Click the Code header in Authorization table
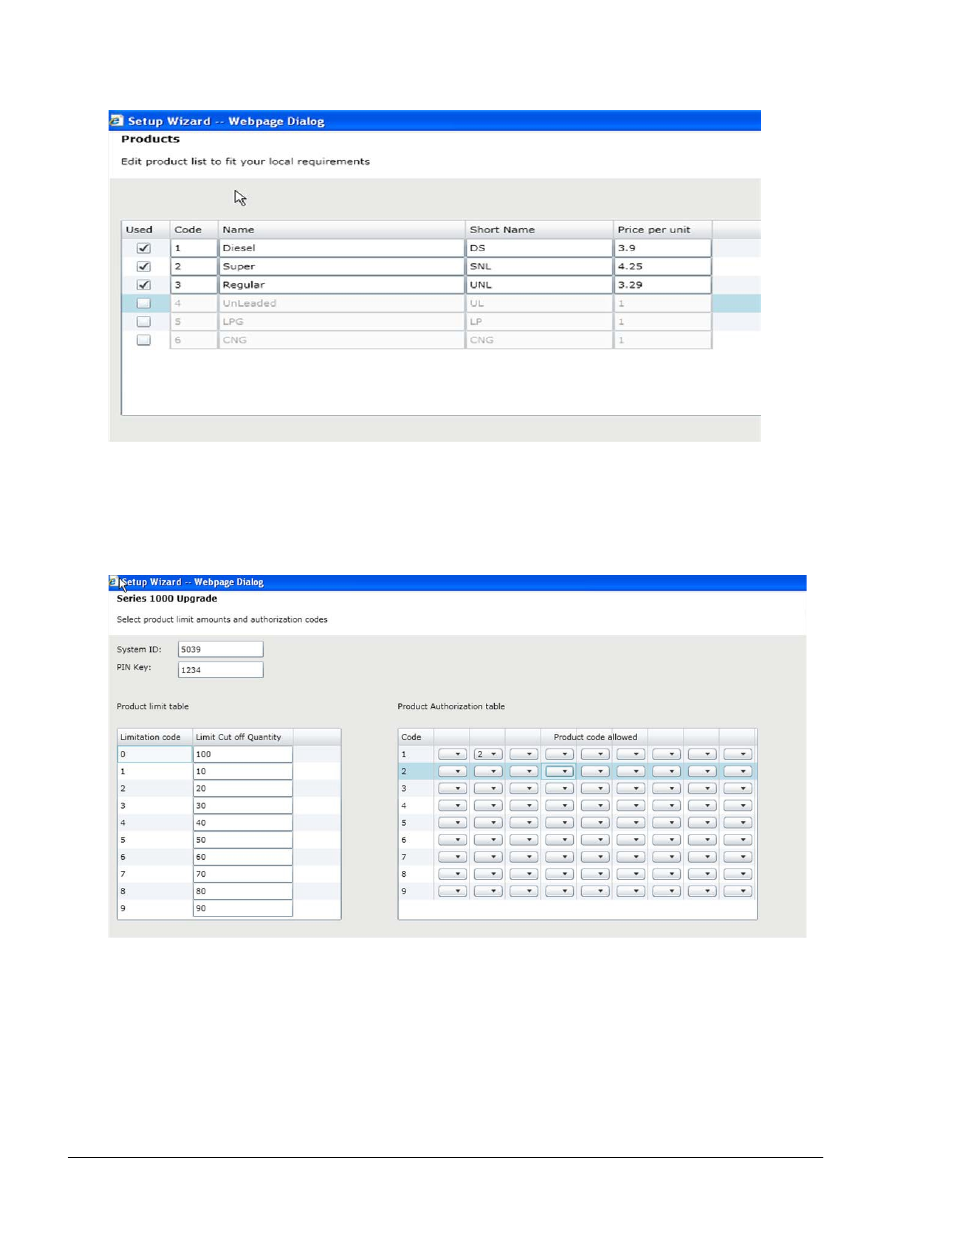 tap(416, 737)
